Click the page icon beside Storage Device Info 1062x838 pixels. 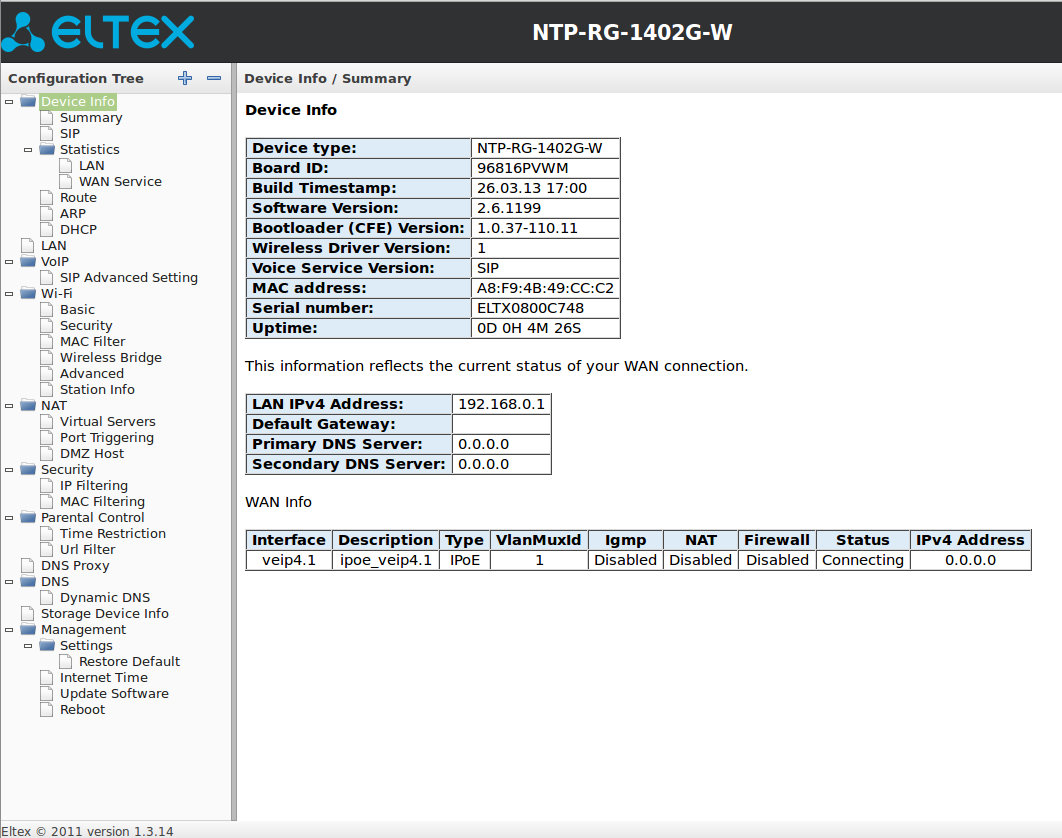[x=27, y=614]
